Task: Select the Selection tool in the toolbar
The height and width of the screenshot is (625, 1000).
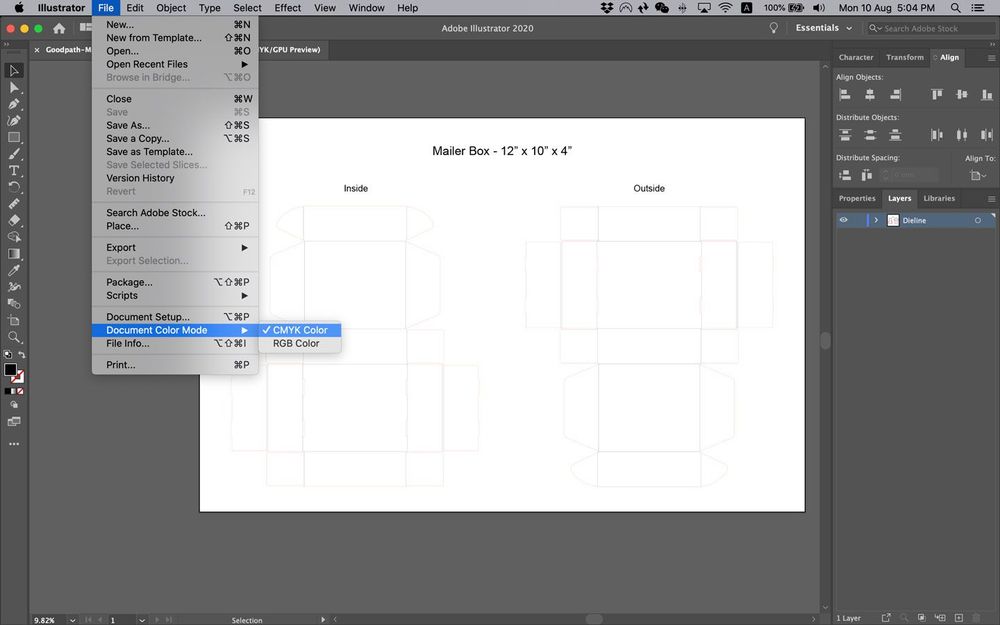Action: [x=14, y=70]
